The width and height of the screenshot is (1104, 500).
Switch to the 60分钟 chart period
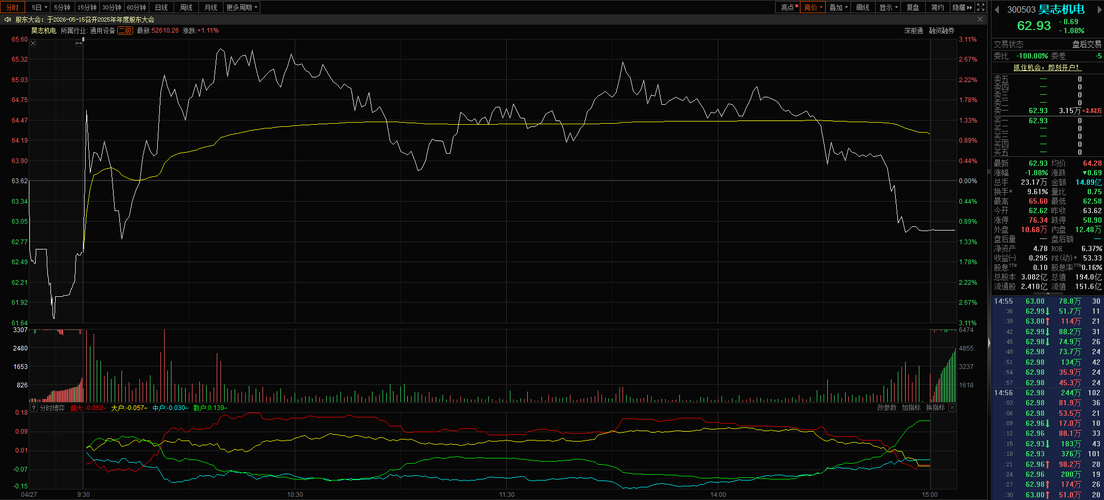click(x=137, y=7)
